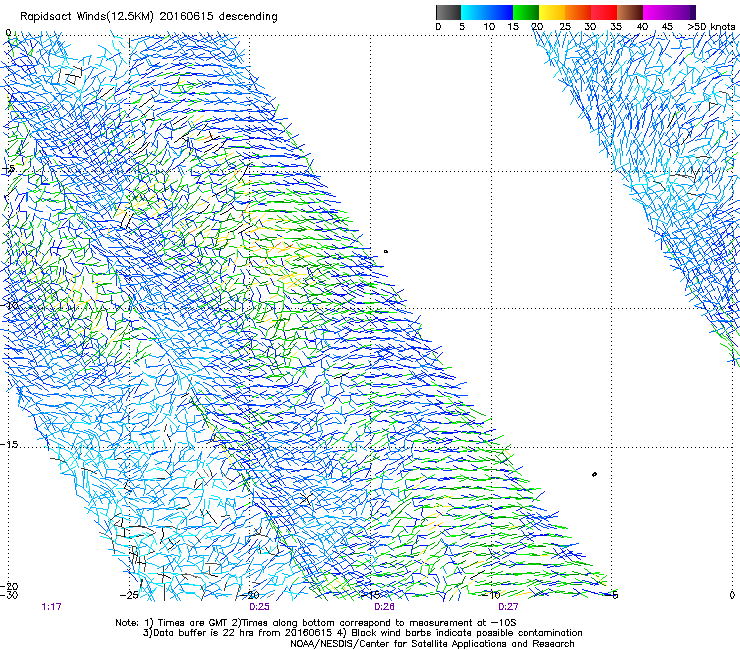Click the '-15' latitude label on left axis
This screenshot has width=740, height=650.
tap(9, 444)
